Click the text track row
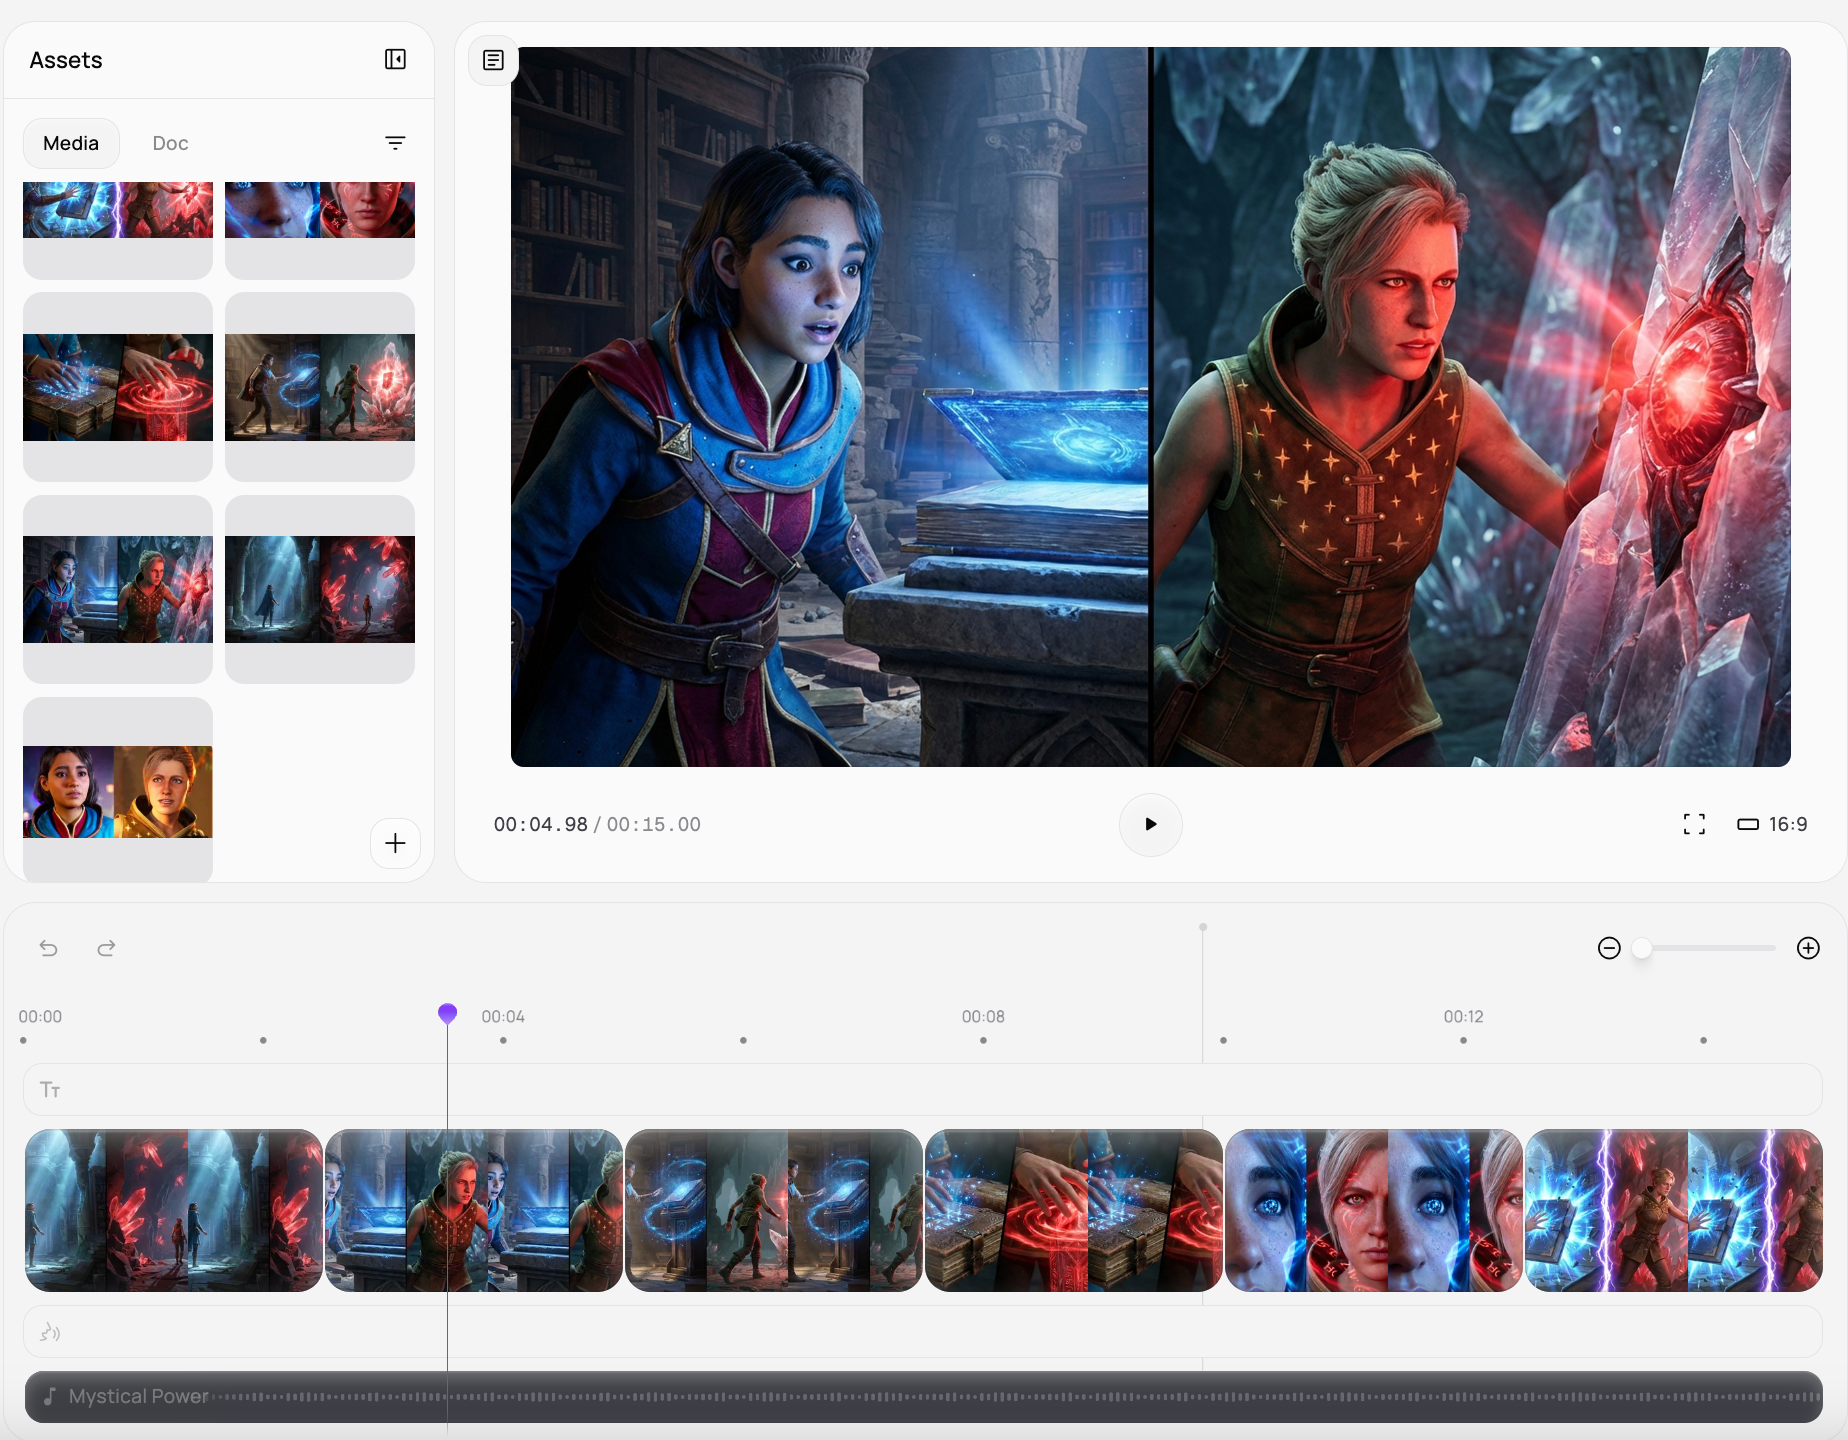The image size is (1848, 1440). (922, 1089)
